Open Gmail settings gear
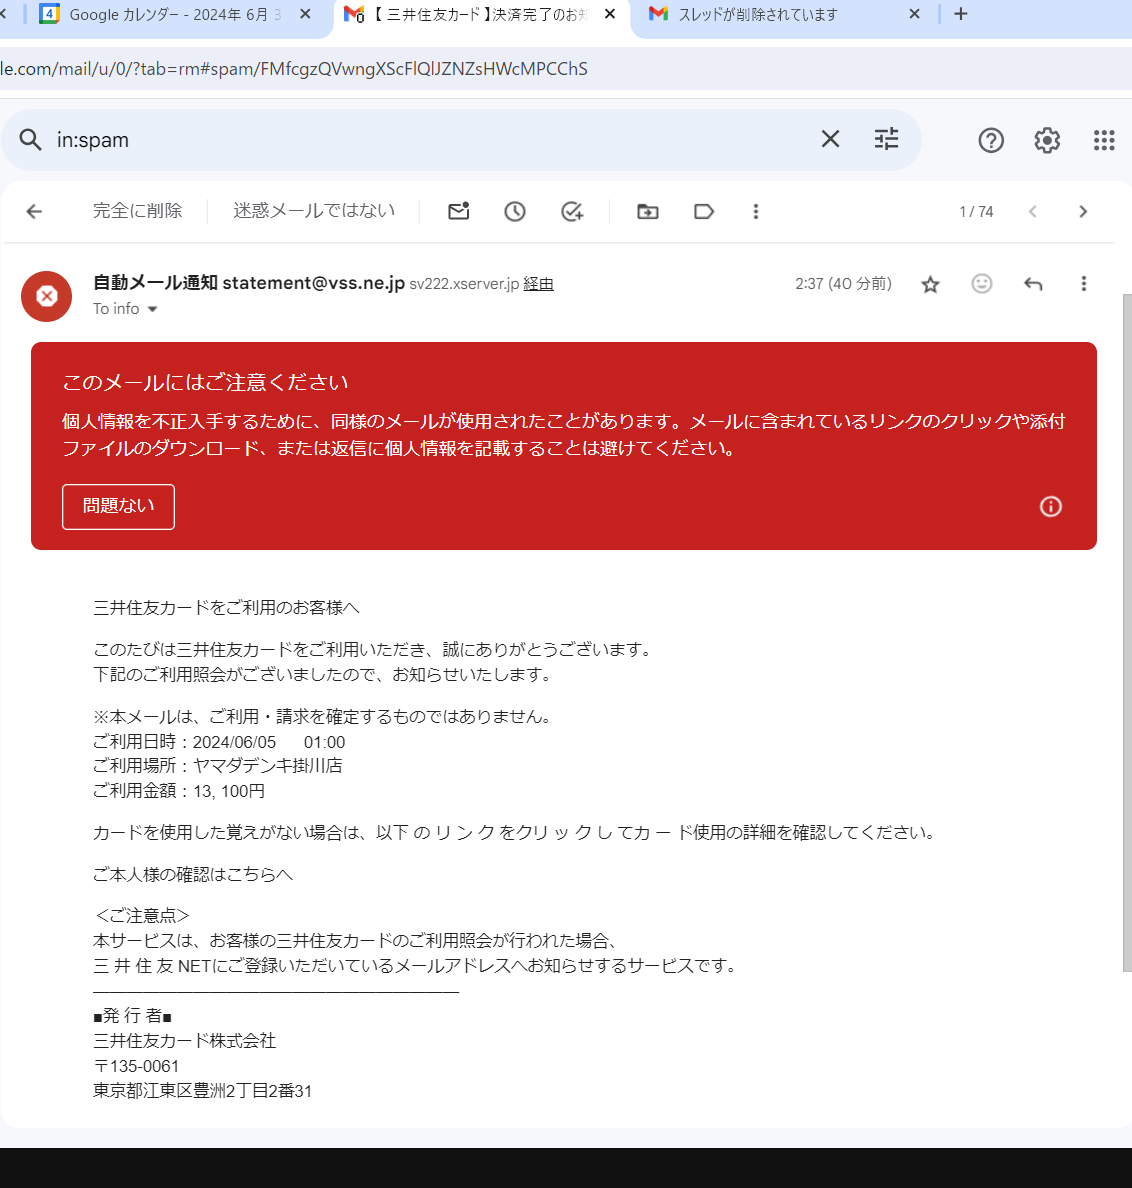This screenshot has height=1188, width=1132. click(1047, 140)
